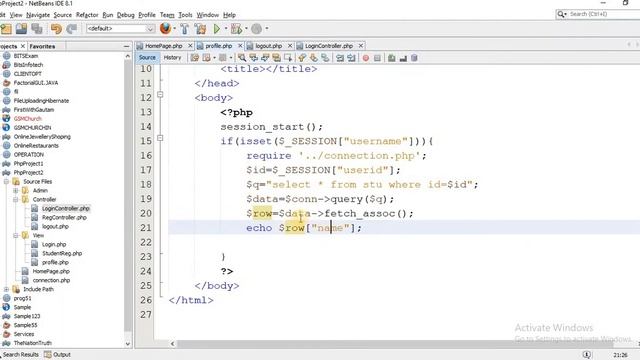Viewport: 640px width, 360px height.
Task: Switch to the Favorites panel tab
Action: click(x=42, y=46)
